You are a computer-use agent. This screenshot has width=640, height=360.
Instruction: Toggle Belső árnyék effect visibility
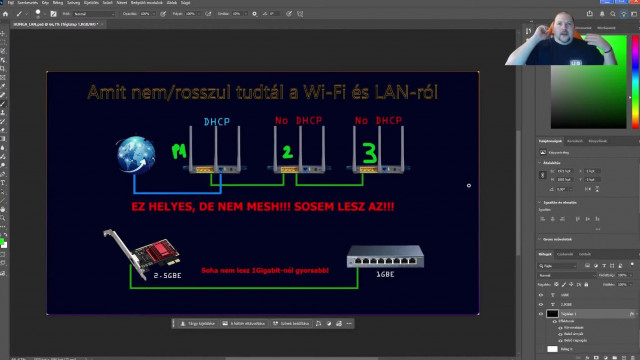pyautogui.click(x=560, y=334)
